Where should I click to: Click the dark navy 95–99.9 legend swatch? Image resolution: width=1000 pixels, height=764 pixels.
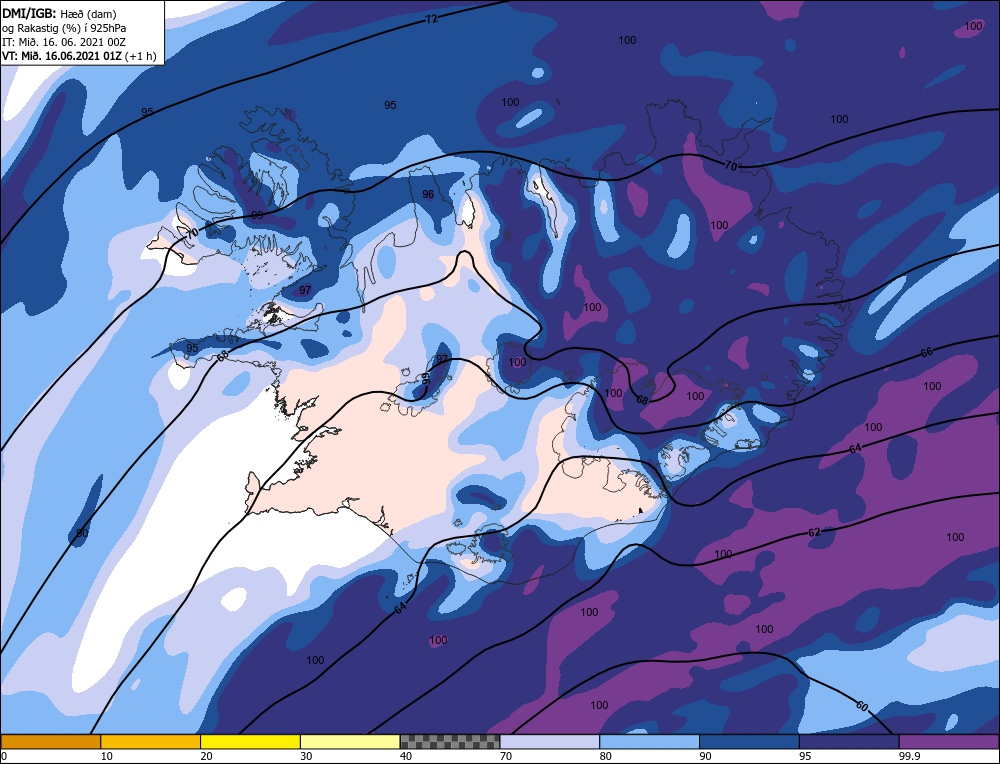pos(849,741)
